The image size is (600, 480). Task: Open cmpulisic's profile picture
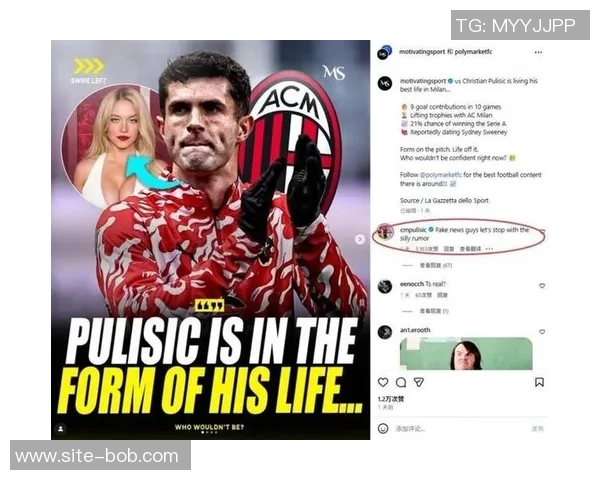pyautogui.click(x=385, y=231)
